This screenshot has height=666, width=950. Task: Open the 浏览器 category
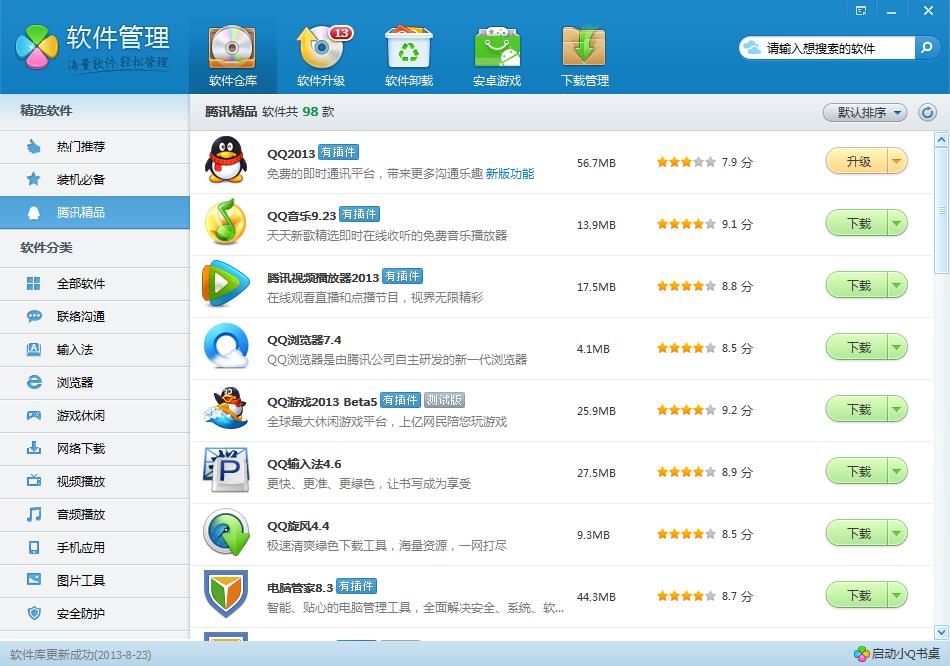pos(95,382)
